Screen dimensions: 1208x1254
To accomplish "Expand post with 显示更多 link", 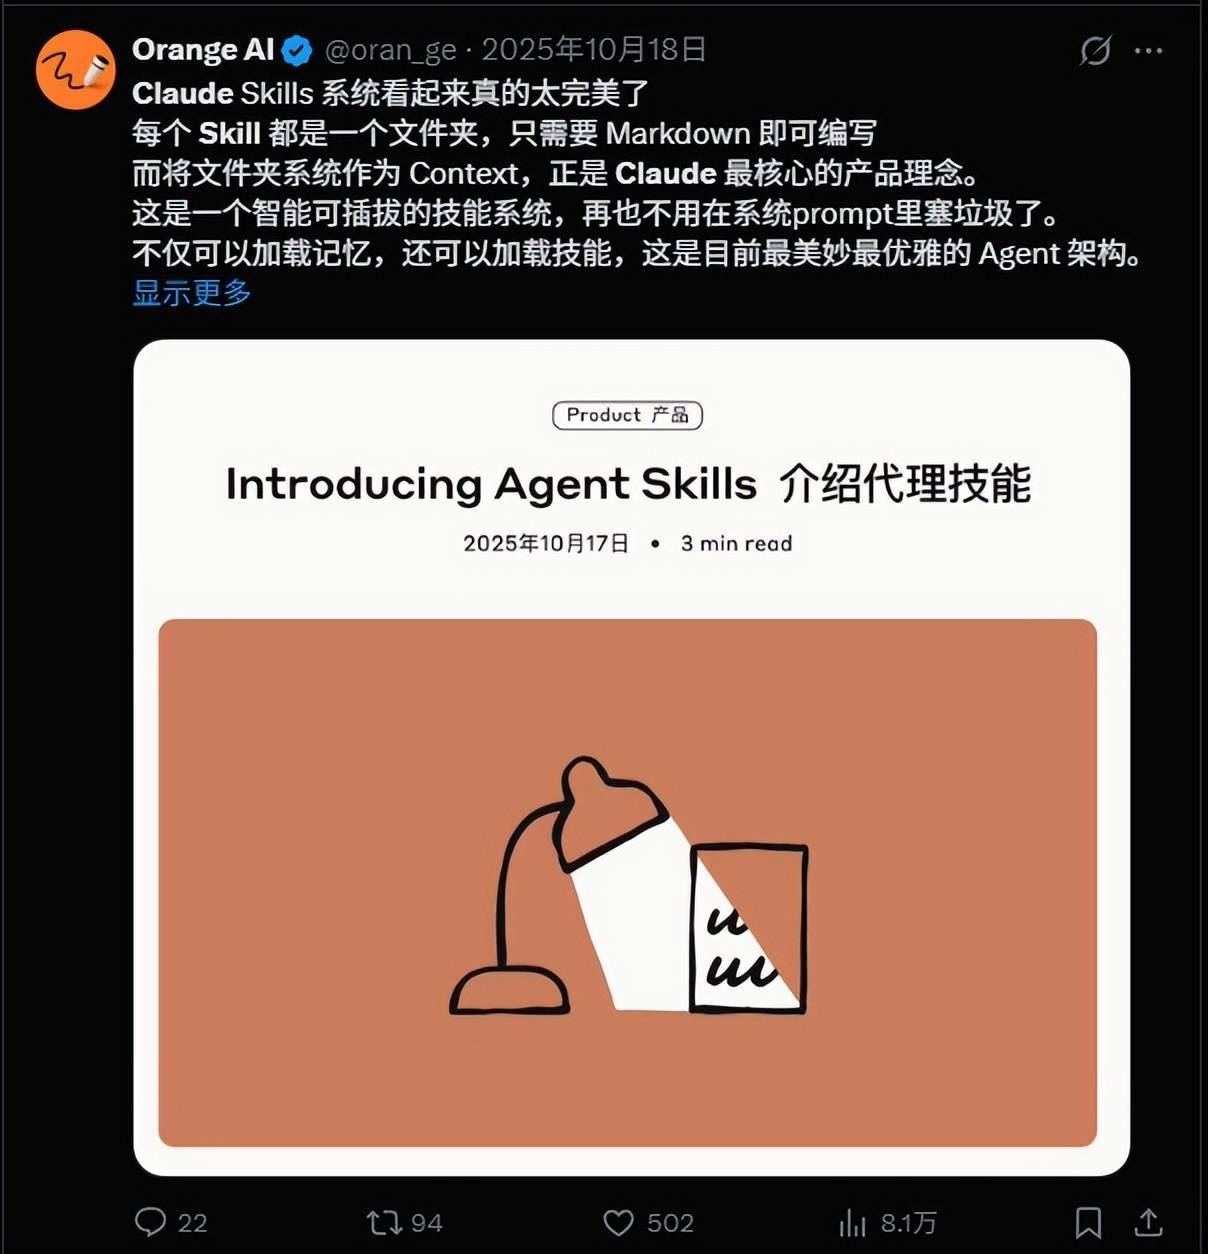I will point(191,293).
